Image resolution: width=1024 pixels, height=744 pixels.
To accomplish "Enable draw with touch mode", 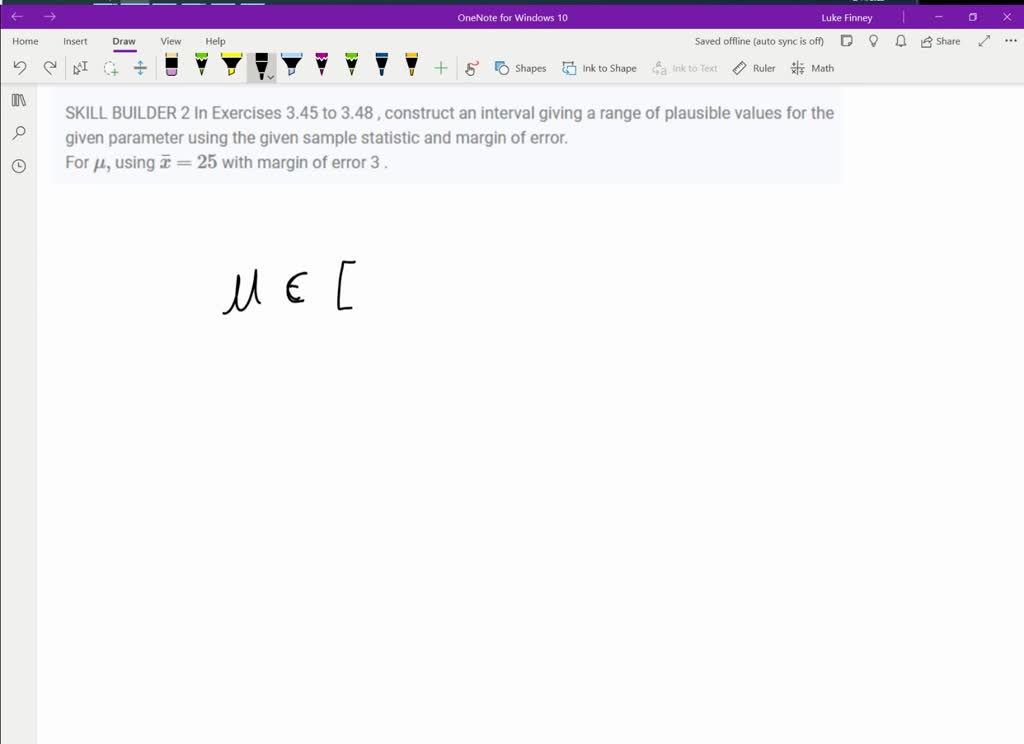I will [x=471, y=68].
